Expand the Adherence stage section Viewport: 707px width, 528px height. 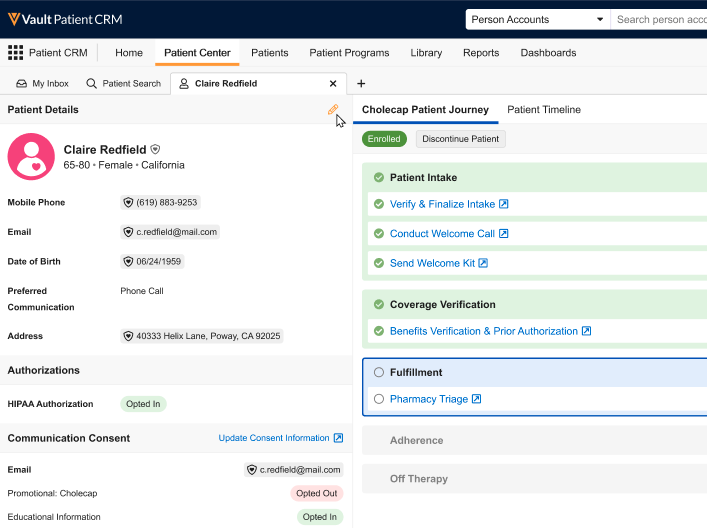416,440
